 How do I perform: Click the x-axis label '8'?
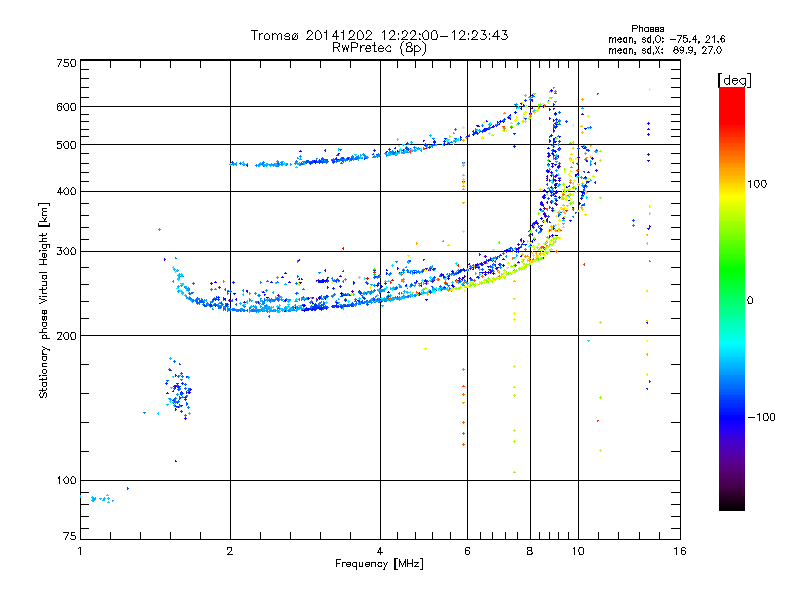point(530,551)
